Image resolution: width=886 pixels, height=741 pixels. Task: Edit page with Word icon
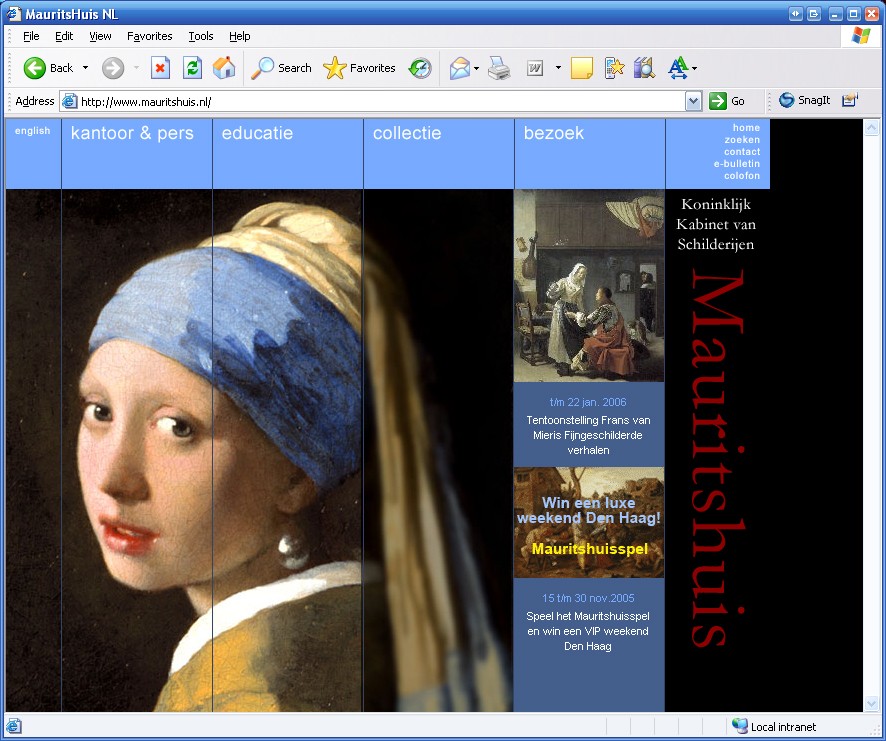[x=535, y=68]
